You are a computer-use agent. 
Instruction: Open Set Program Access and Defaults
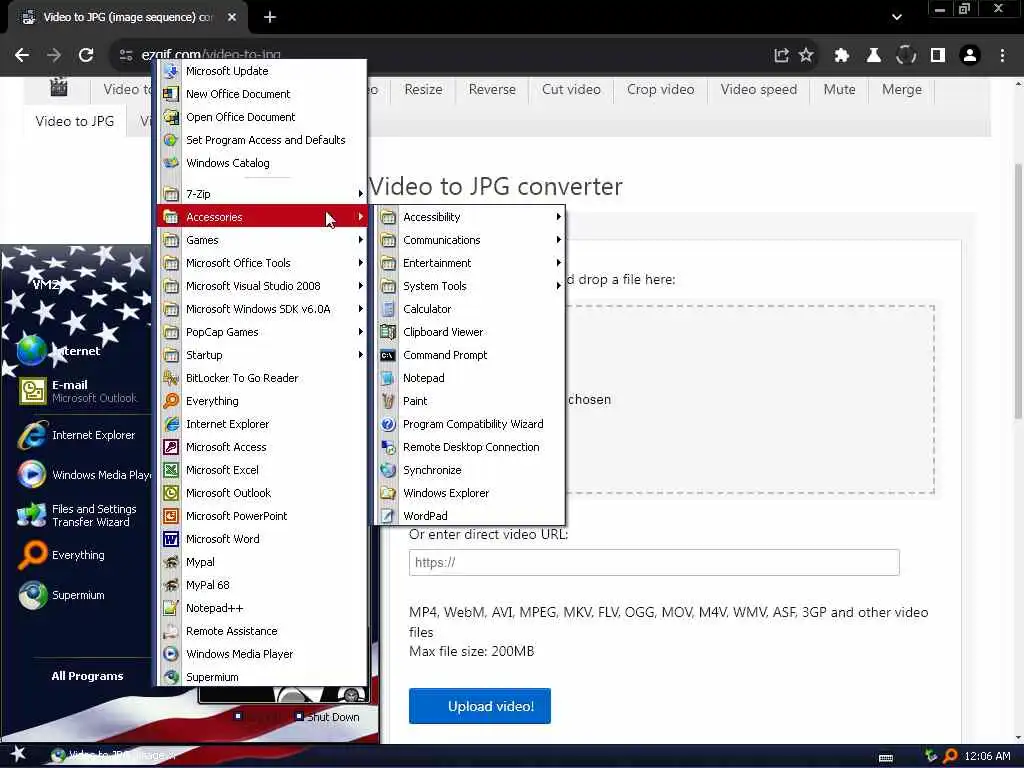[x=262, y=140]
